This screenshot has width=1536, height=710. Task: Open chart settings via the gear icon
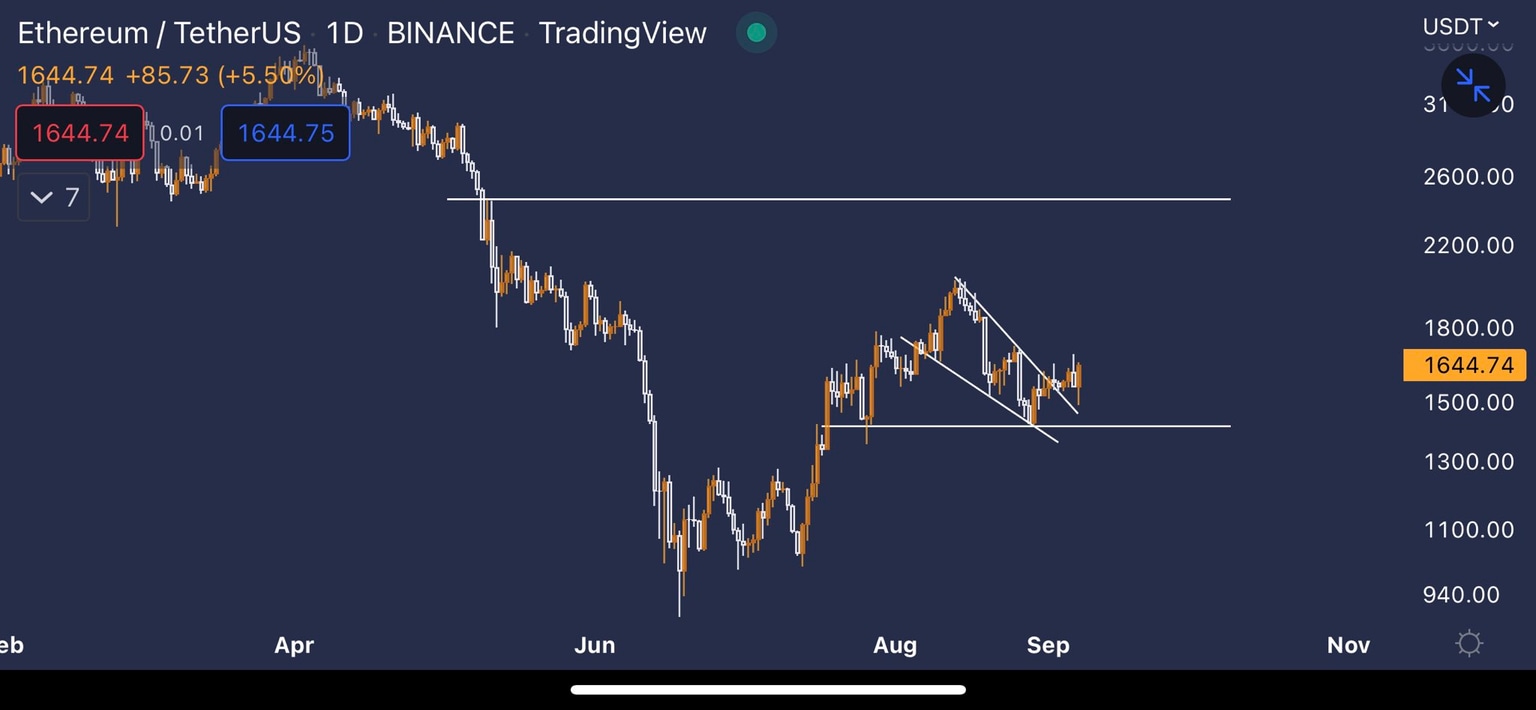coord(1468,644)
